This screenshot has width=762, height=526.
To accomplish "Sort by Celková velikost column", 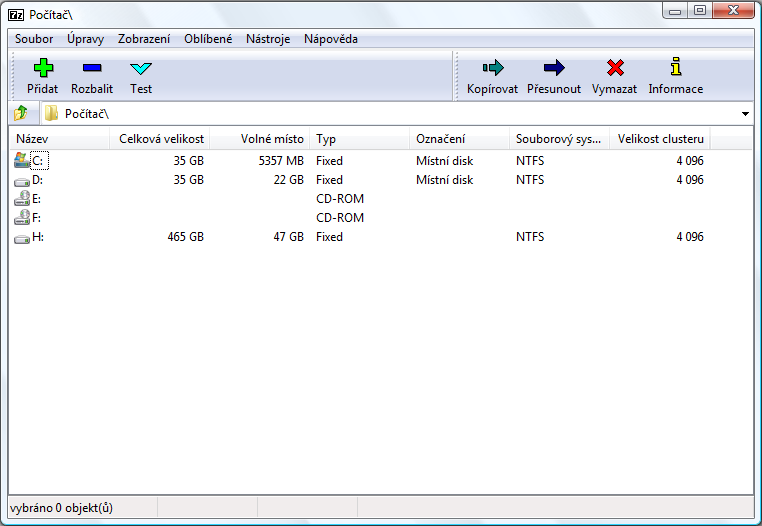I will coord(159,139).
